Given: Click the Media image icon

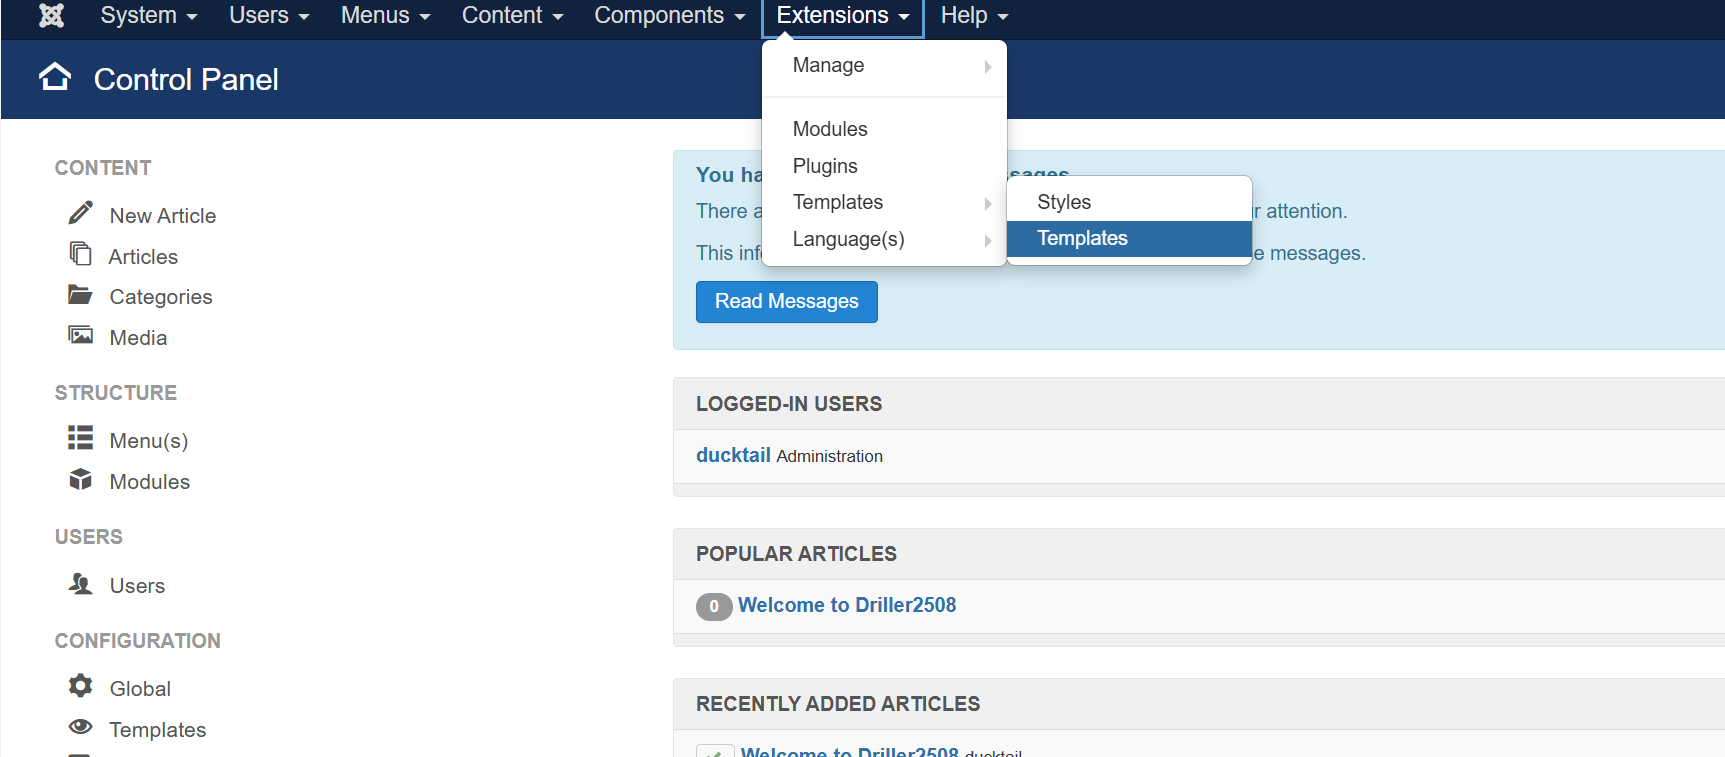Looking at the screenshot, I should coord(80,335).
